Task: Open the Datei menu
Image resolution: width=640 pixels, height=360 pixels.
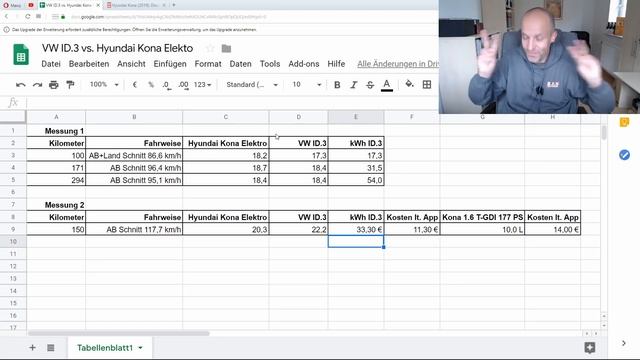Action: [x=51, y=64]
